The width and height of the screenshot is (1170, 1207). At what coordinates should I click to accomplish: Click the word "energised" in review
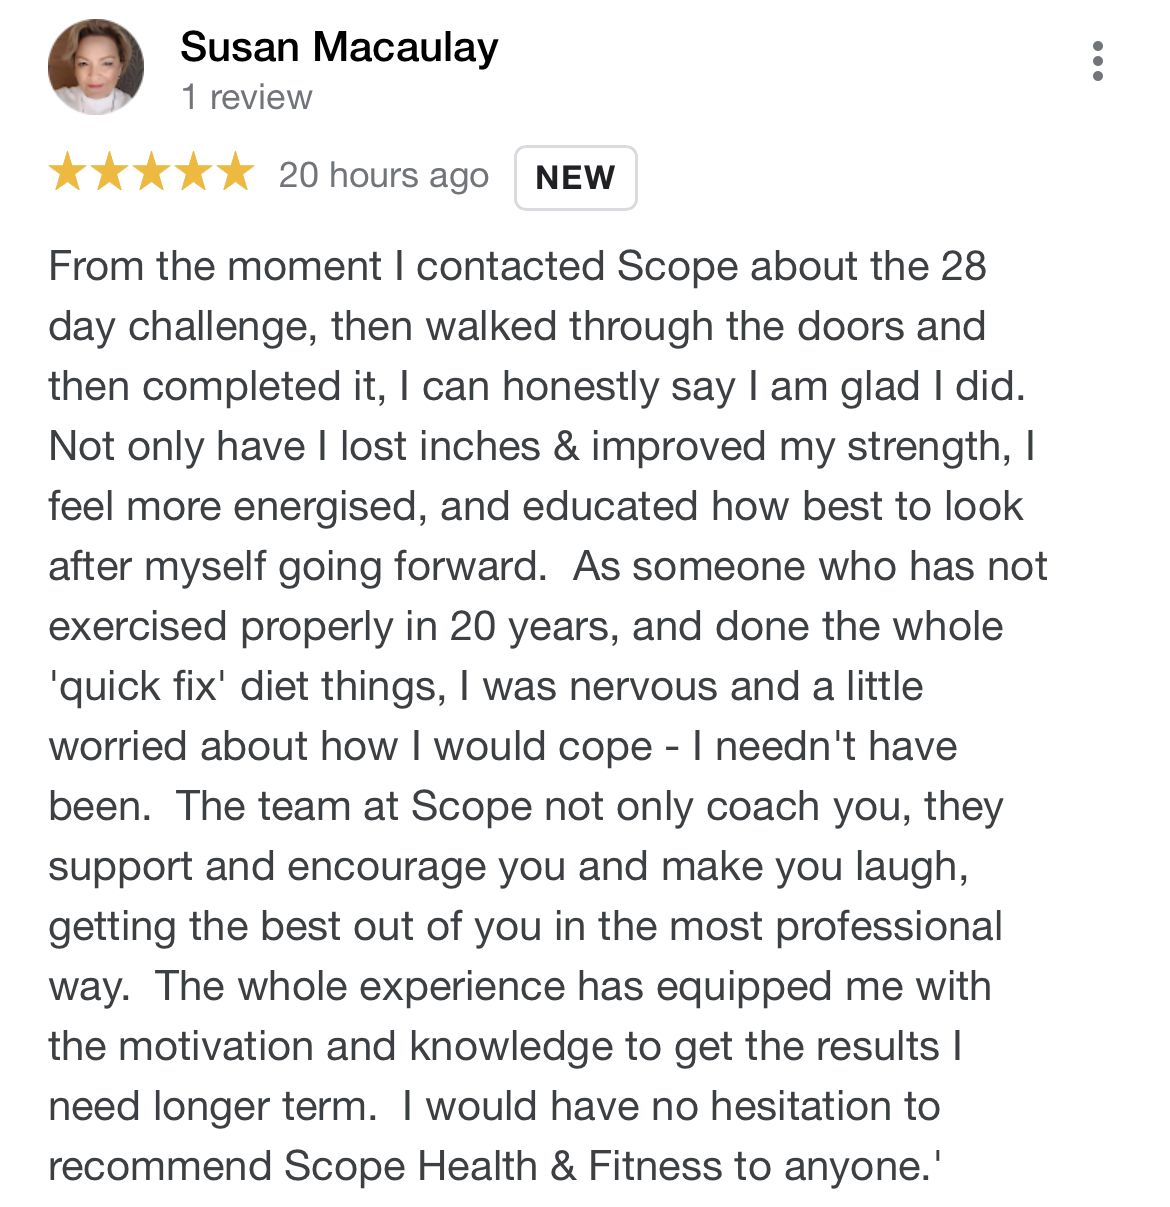tap(321, 506)
